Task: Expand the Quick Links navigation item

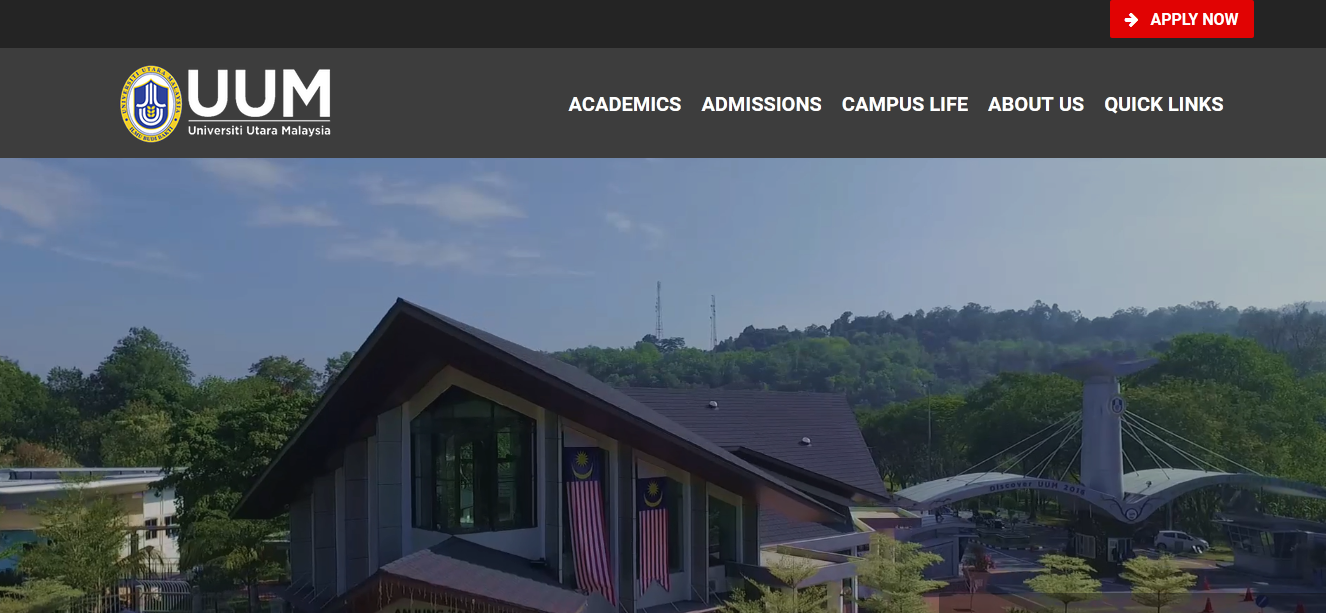Action: [x=1164, y=104]
